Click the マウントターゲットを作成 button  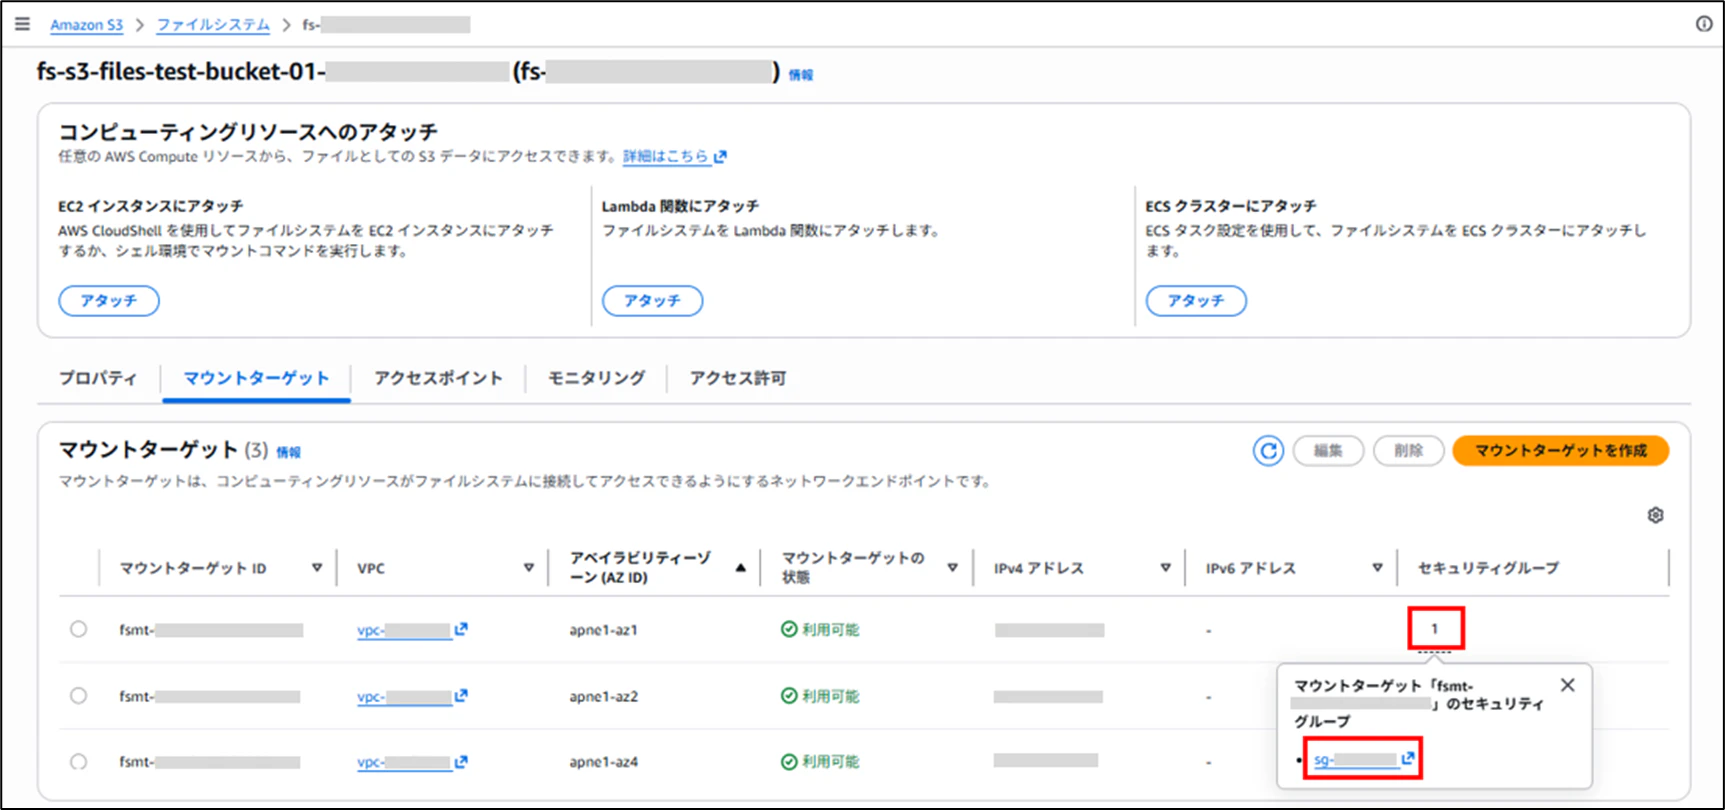pos(1560,451)
